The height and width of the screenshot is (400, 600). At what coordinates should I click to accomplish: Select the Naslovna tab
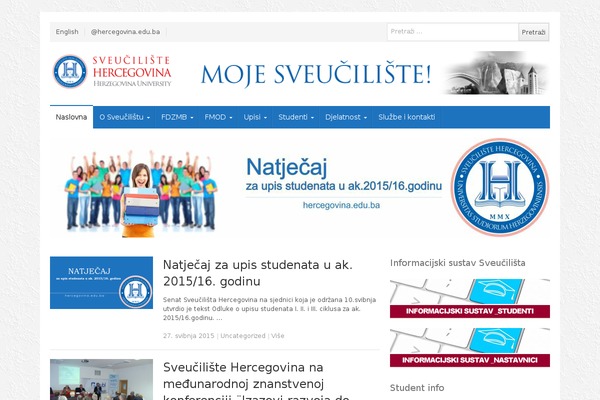pos(71,117)
